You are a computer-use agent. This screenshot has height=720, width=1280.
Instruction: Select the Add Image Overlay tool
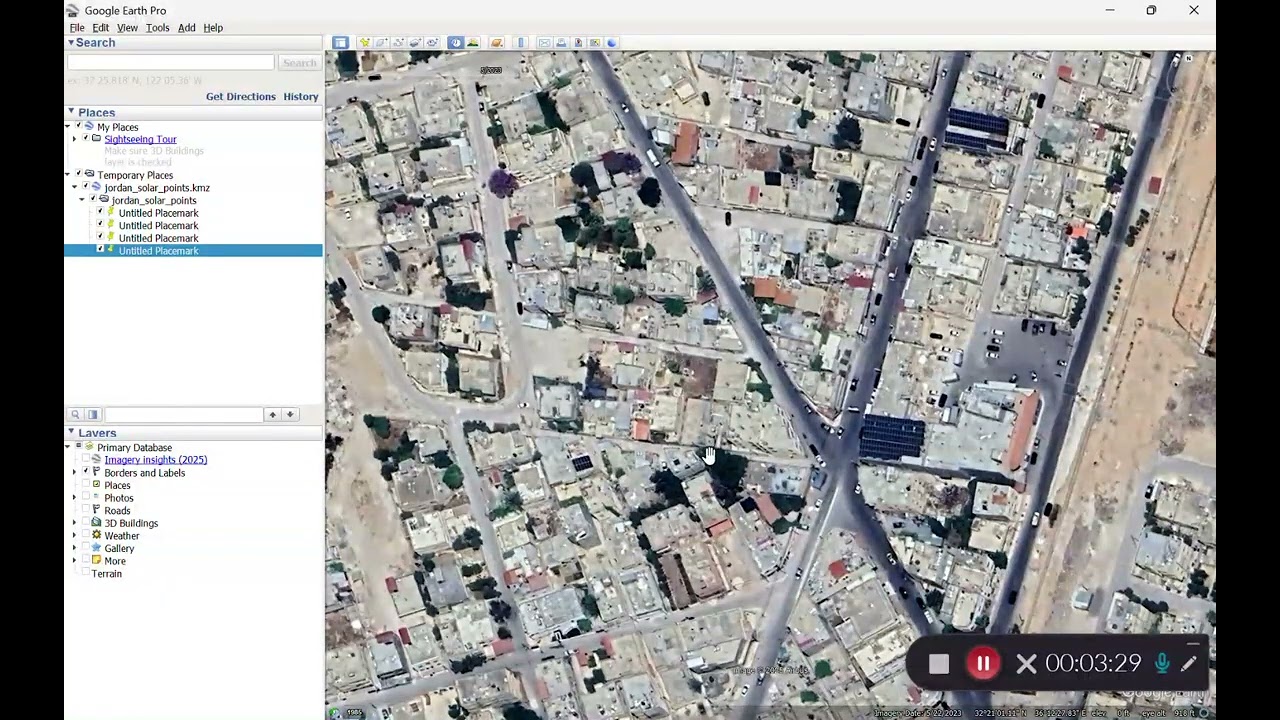(x=415, y=43)
